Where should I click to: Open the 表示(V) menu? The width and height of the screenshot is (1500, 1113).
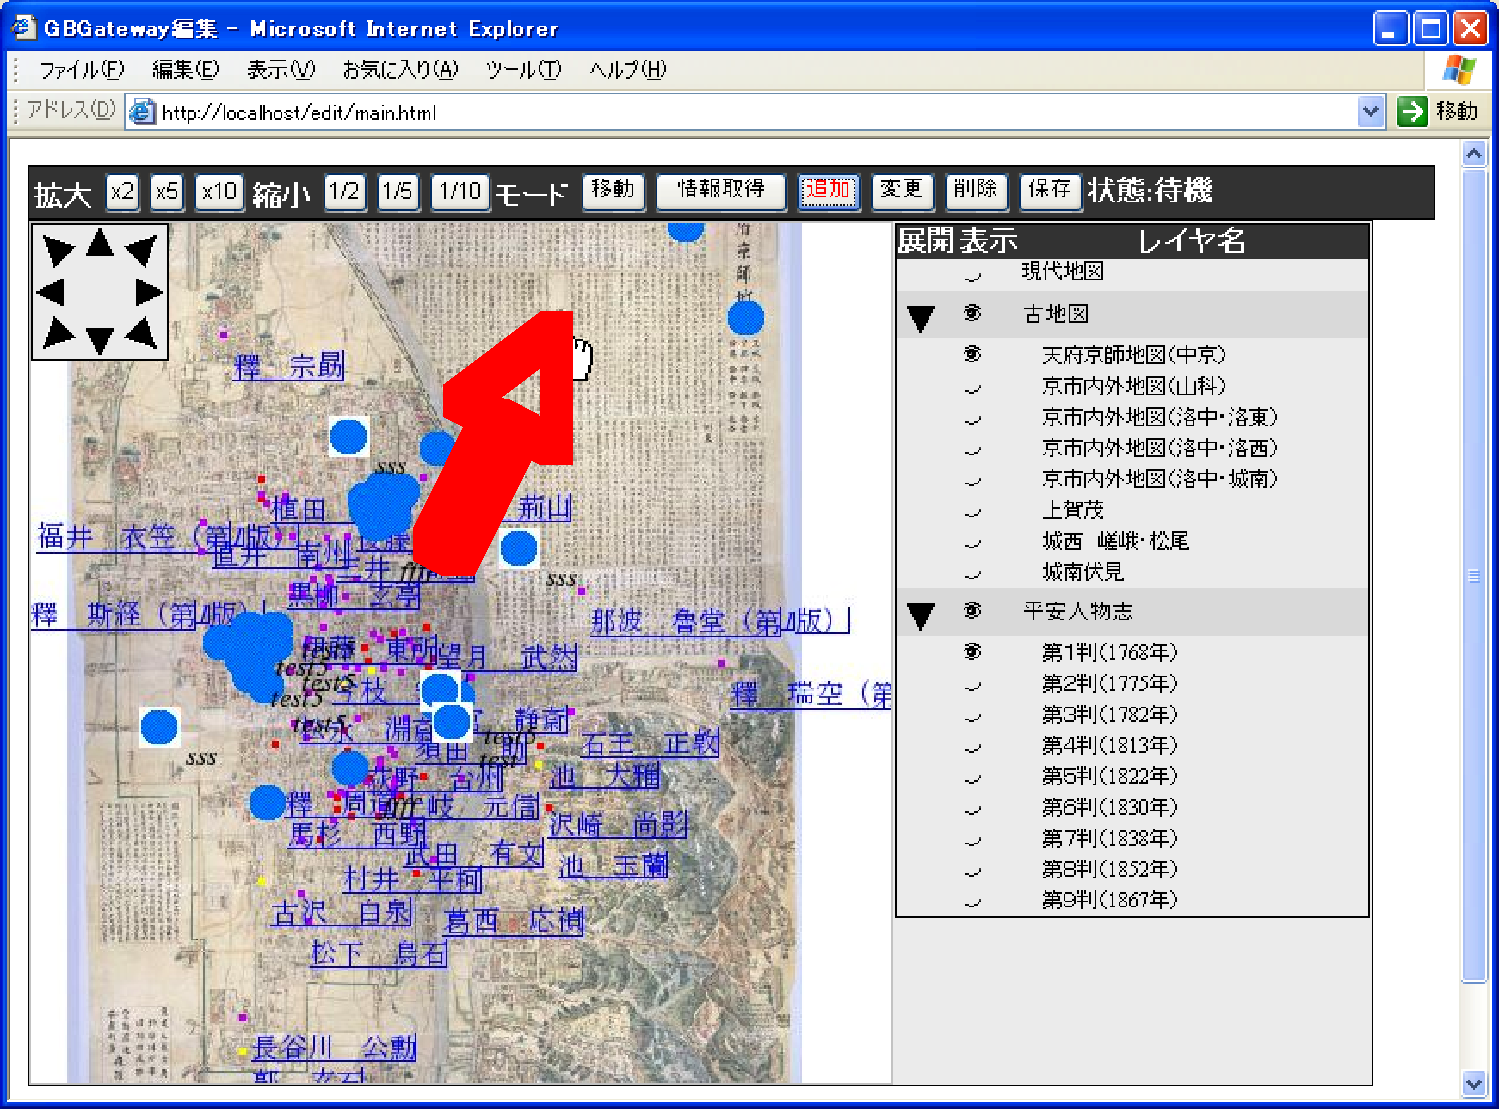point(281,70)
